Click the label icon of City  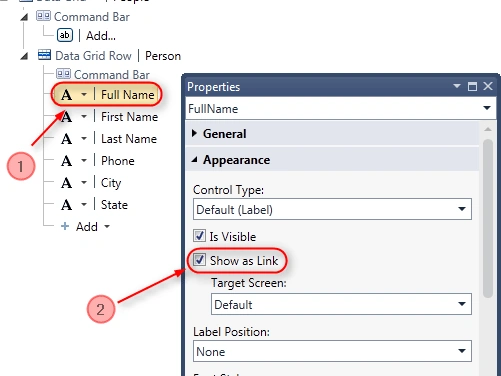pos(66,183)
